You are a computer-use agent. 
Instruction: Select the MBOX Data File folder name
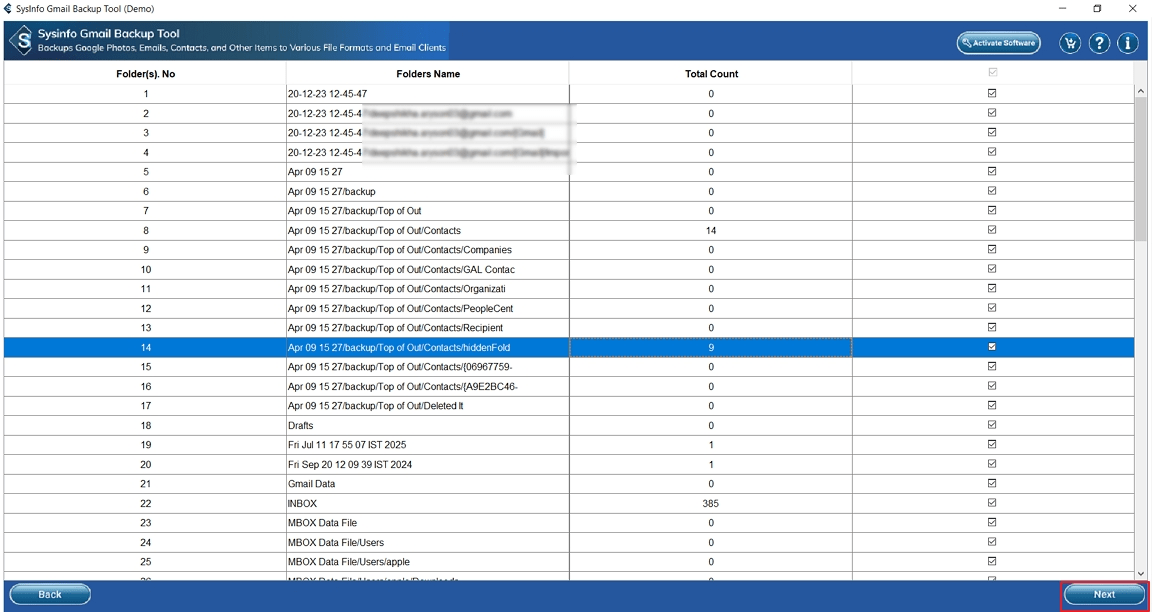[323, 523]
